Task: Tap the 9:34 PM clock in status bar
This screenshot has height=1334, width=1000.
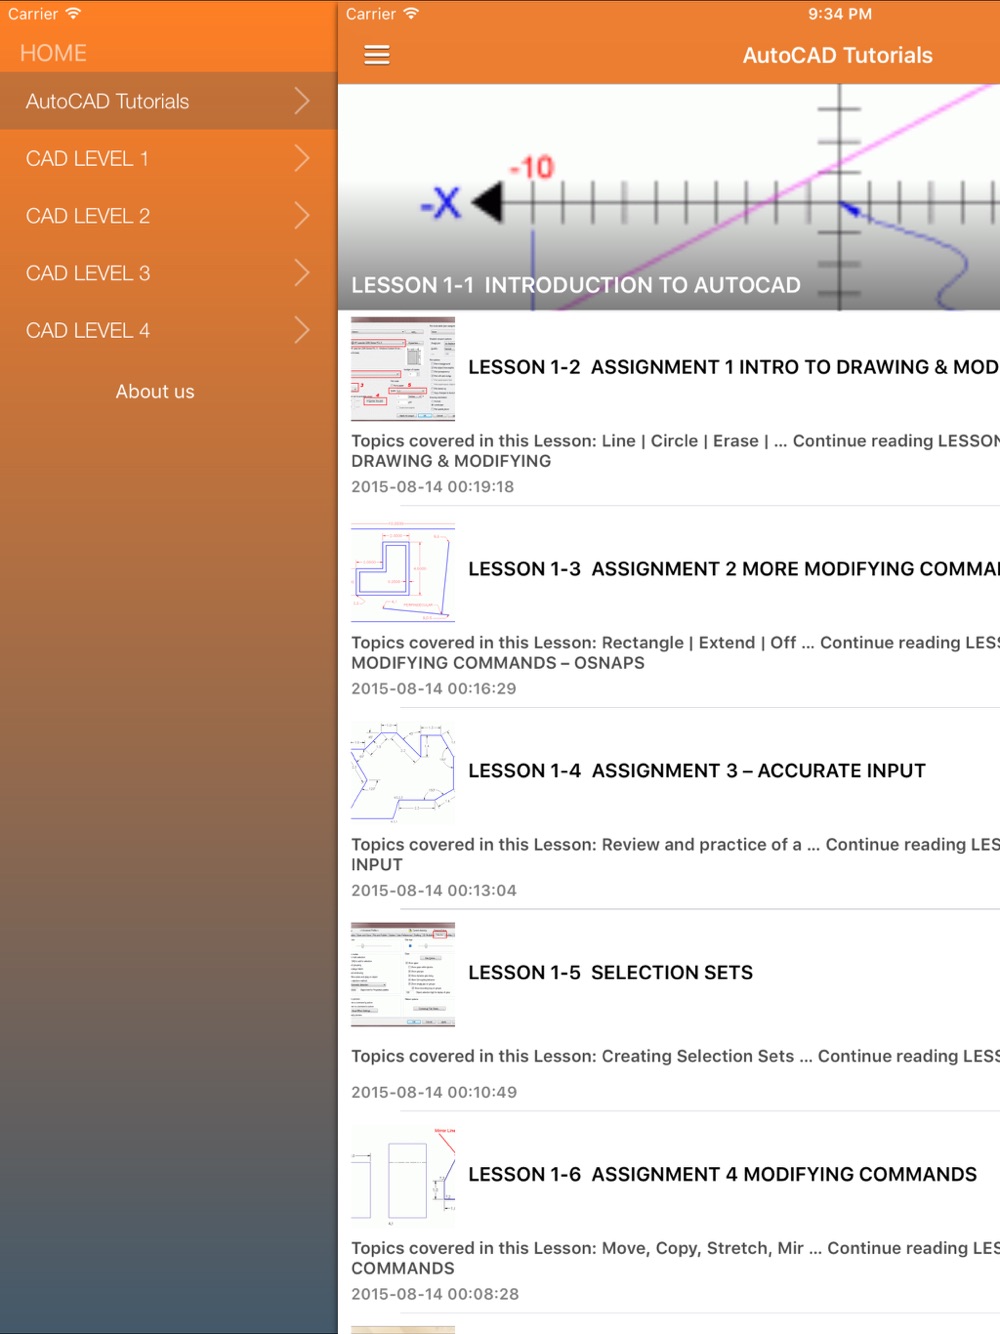Action: click(840, 14)
